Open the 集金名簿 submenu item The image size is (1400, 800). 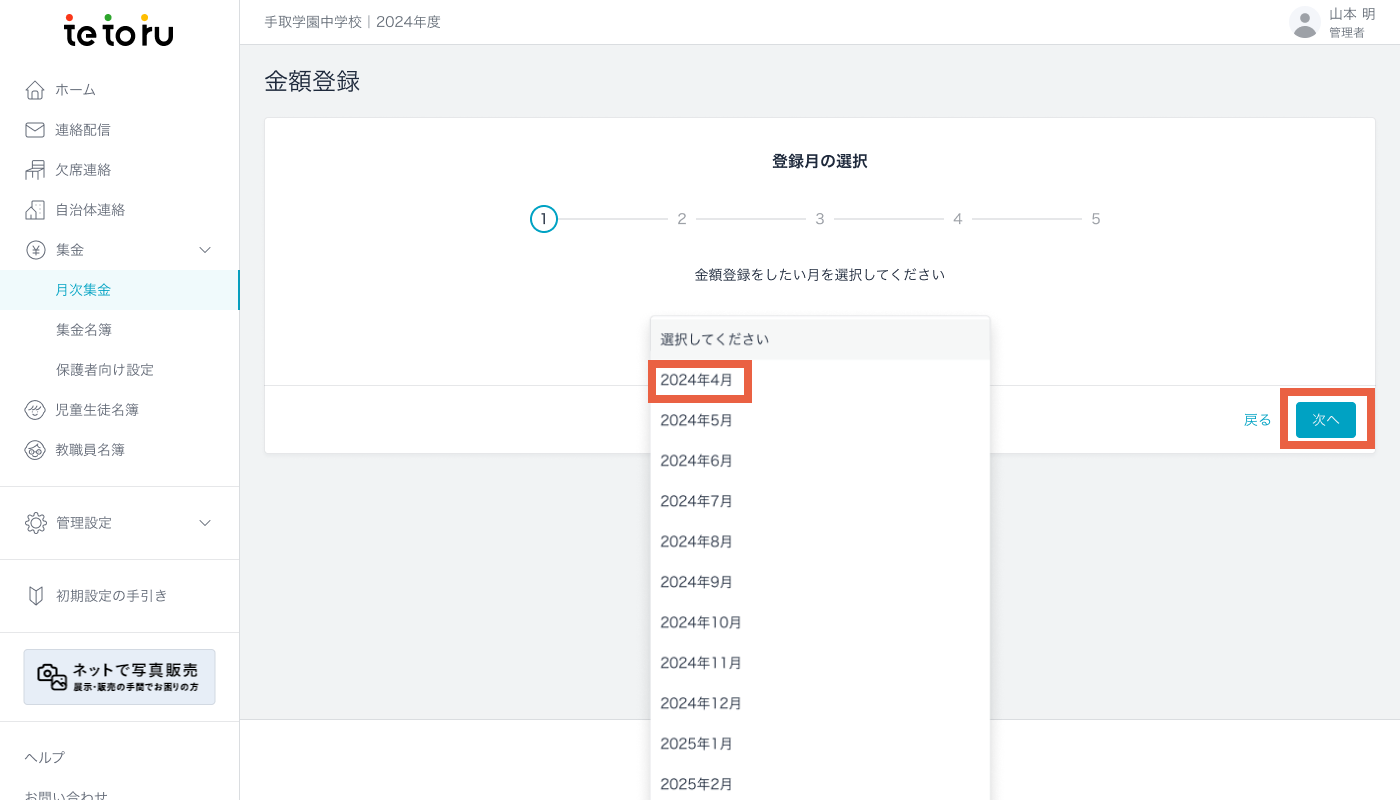coord(90,330)
